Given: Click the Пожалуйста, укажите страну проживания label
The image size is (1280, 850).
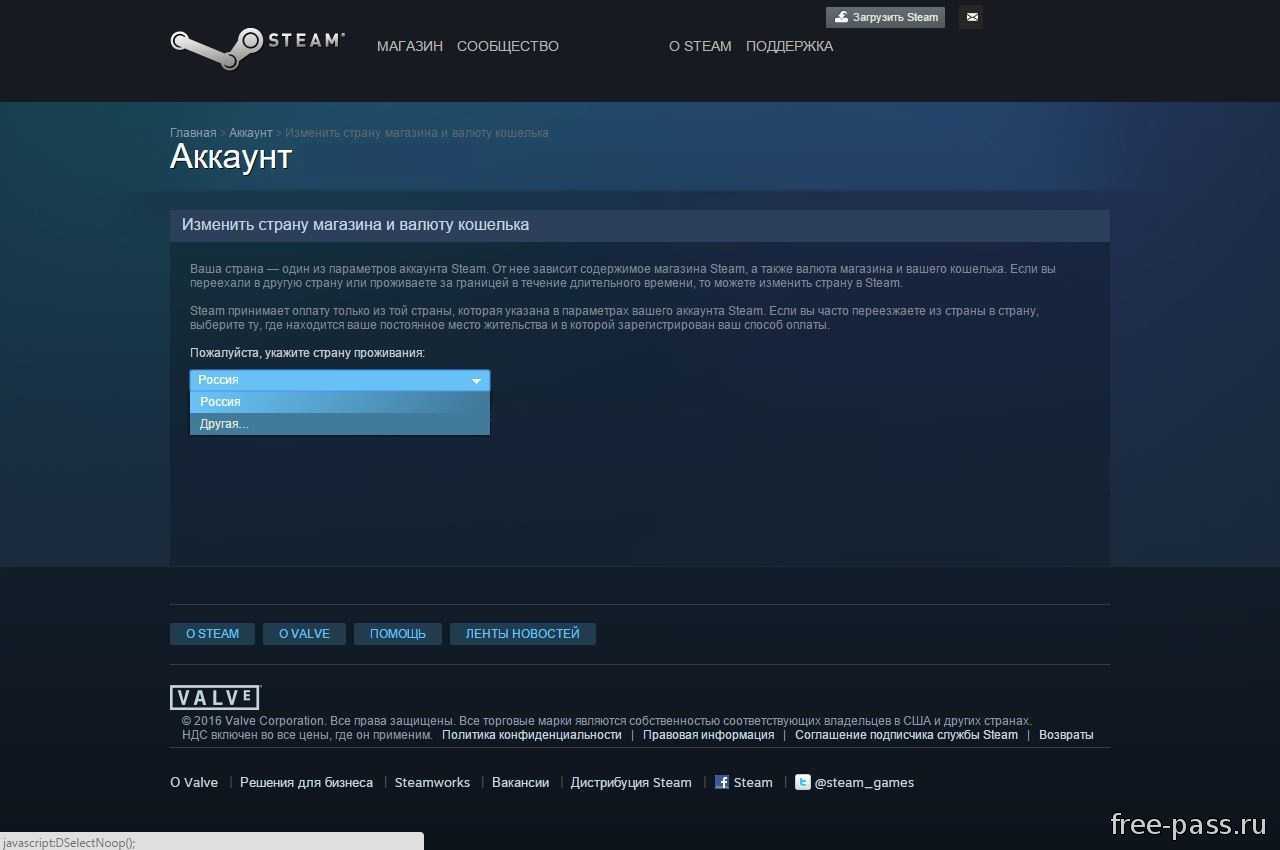Looking at the screenshot, I should pyautogui.click(x=307, y=353).
